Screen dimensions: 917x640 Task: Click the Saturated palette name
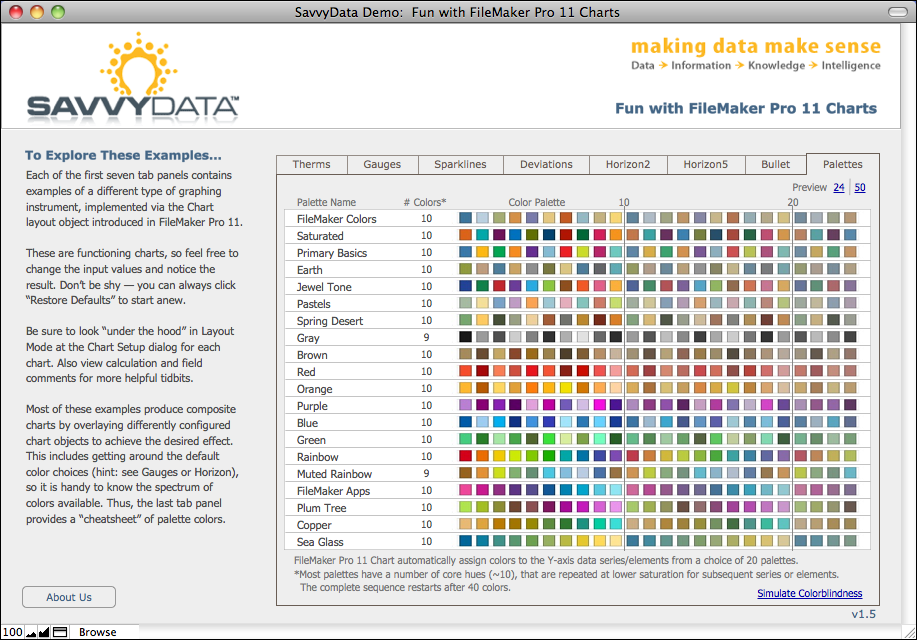click(x=320, y=236)
